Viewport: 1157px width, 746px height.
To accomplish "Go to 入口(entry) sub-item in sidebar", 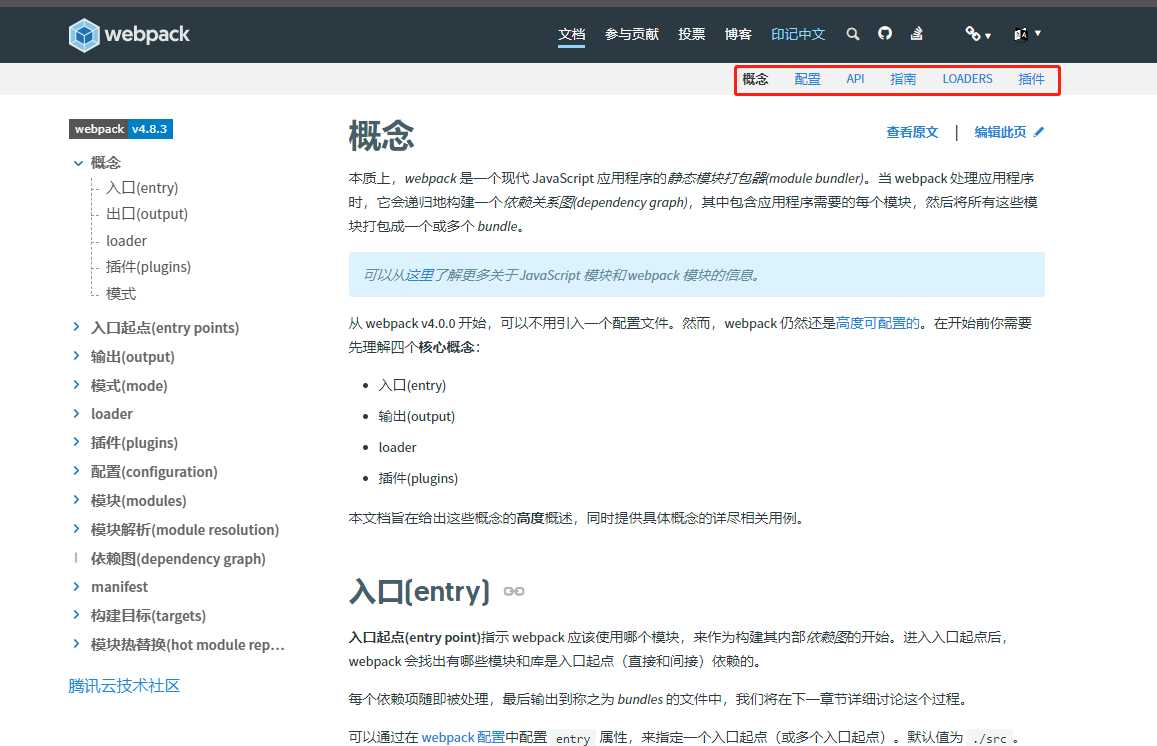I will click(x=142, y=188).
